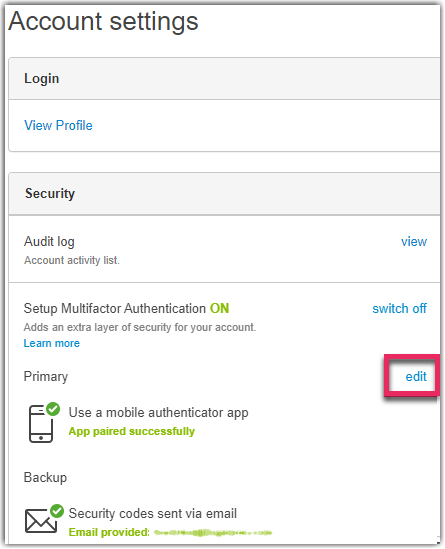Click green checkmark on envelope icon
The image size is (445, 549).
57,511
